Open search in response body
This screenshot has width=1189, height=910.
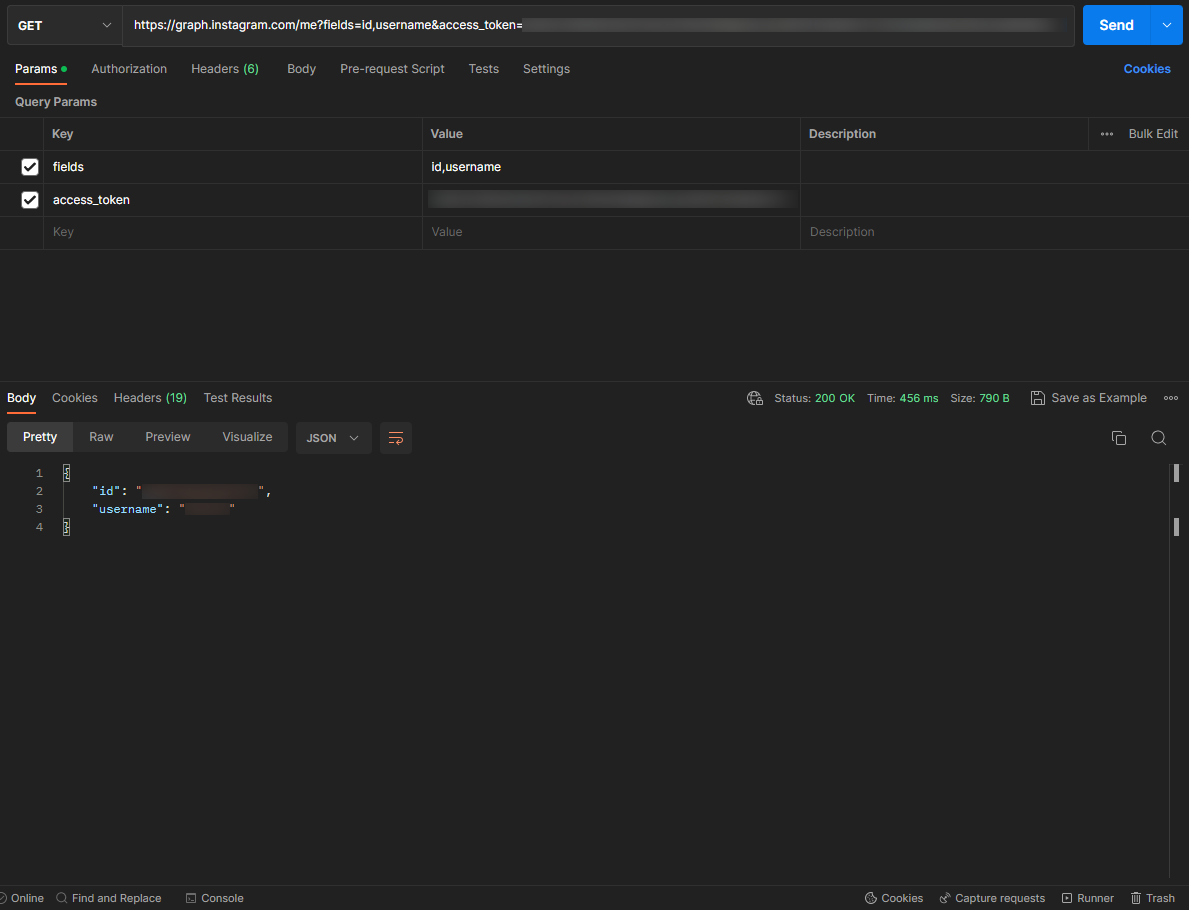(1158, 438)
